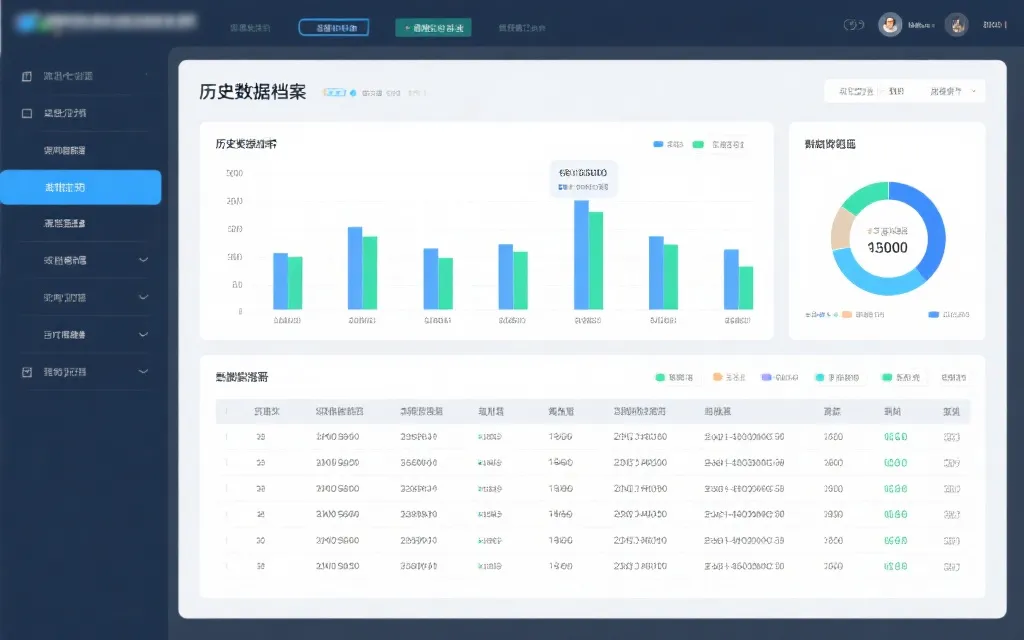The height and width of the screenshot is (640, 1024).
Task: Toggle the orange legend item above the table
Action: 722,377
